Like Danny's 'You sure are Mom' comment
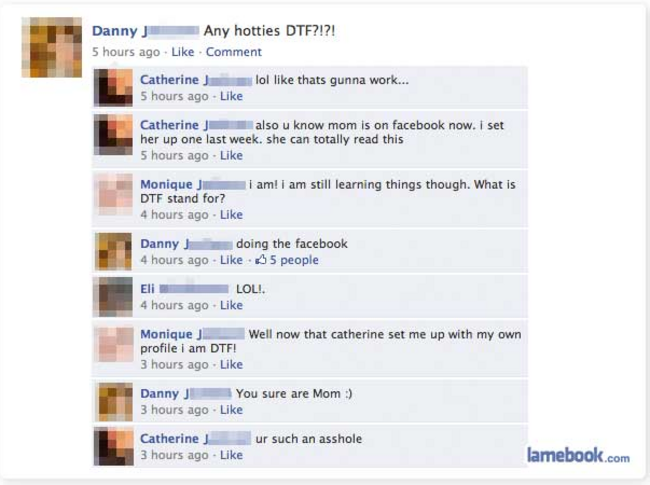Viewport: 650px width, 485px height. coord(231,410)
